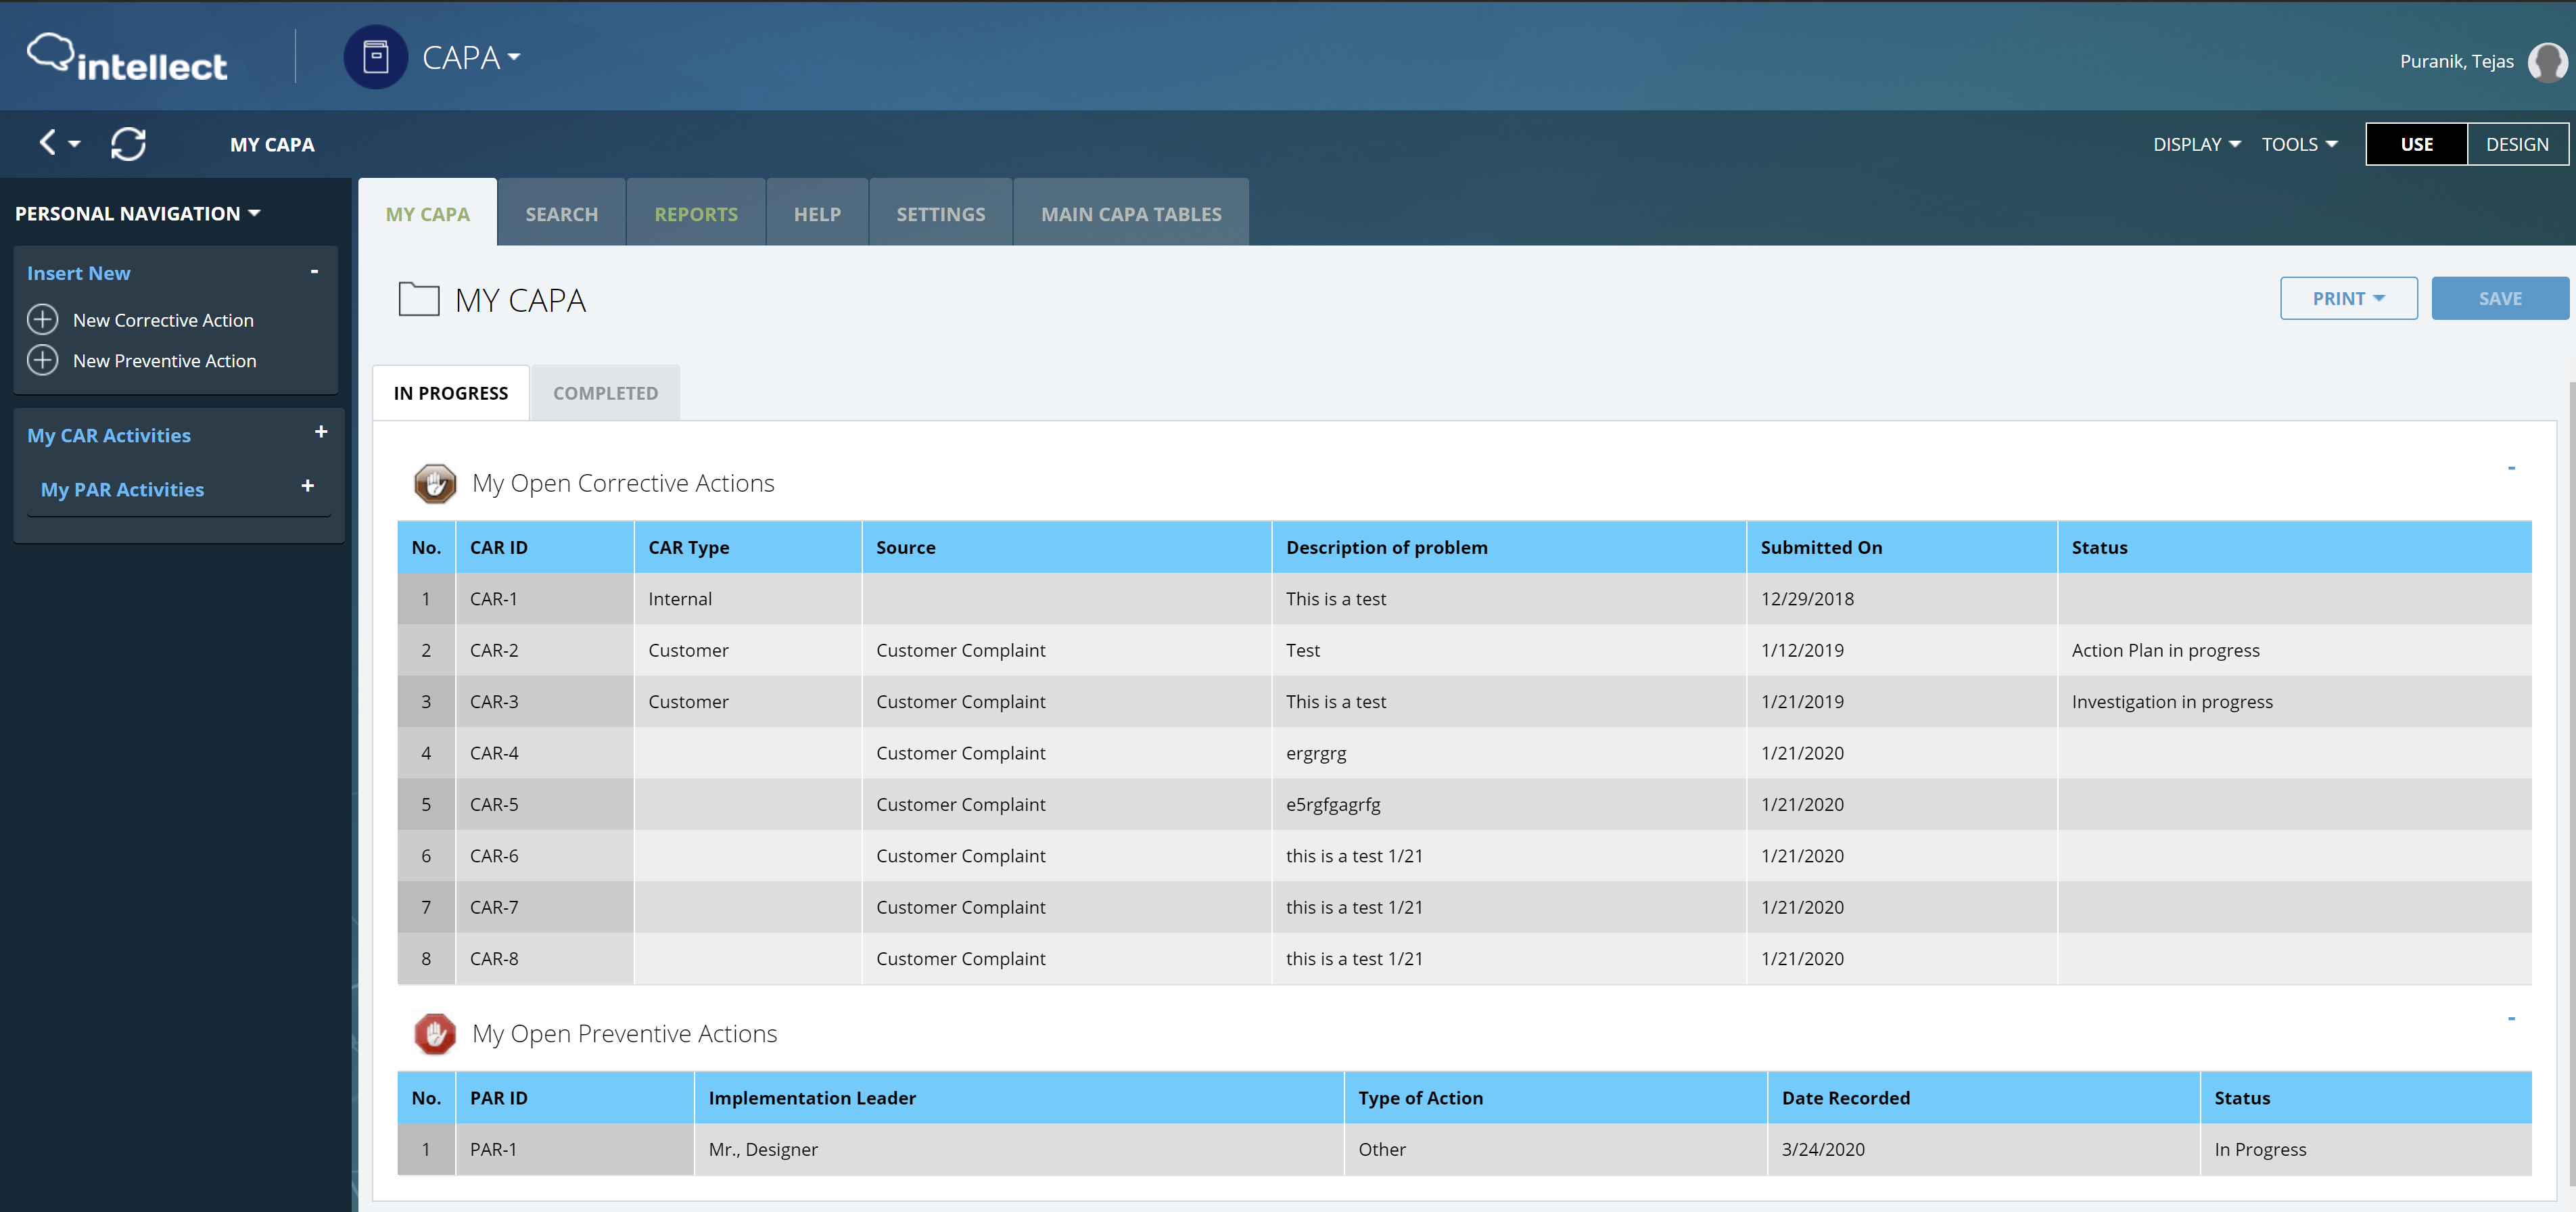Image resolution: width=2576 pixels, height=1212 pixels.
Task: Open the PRINT dropdown
Action: 2347,298
